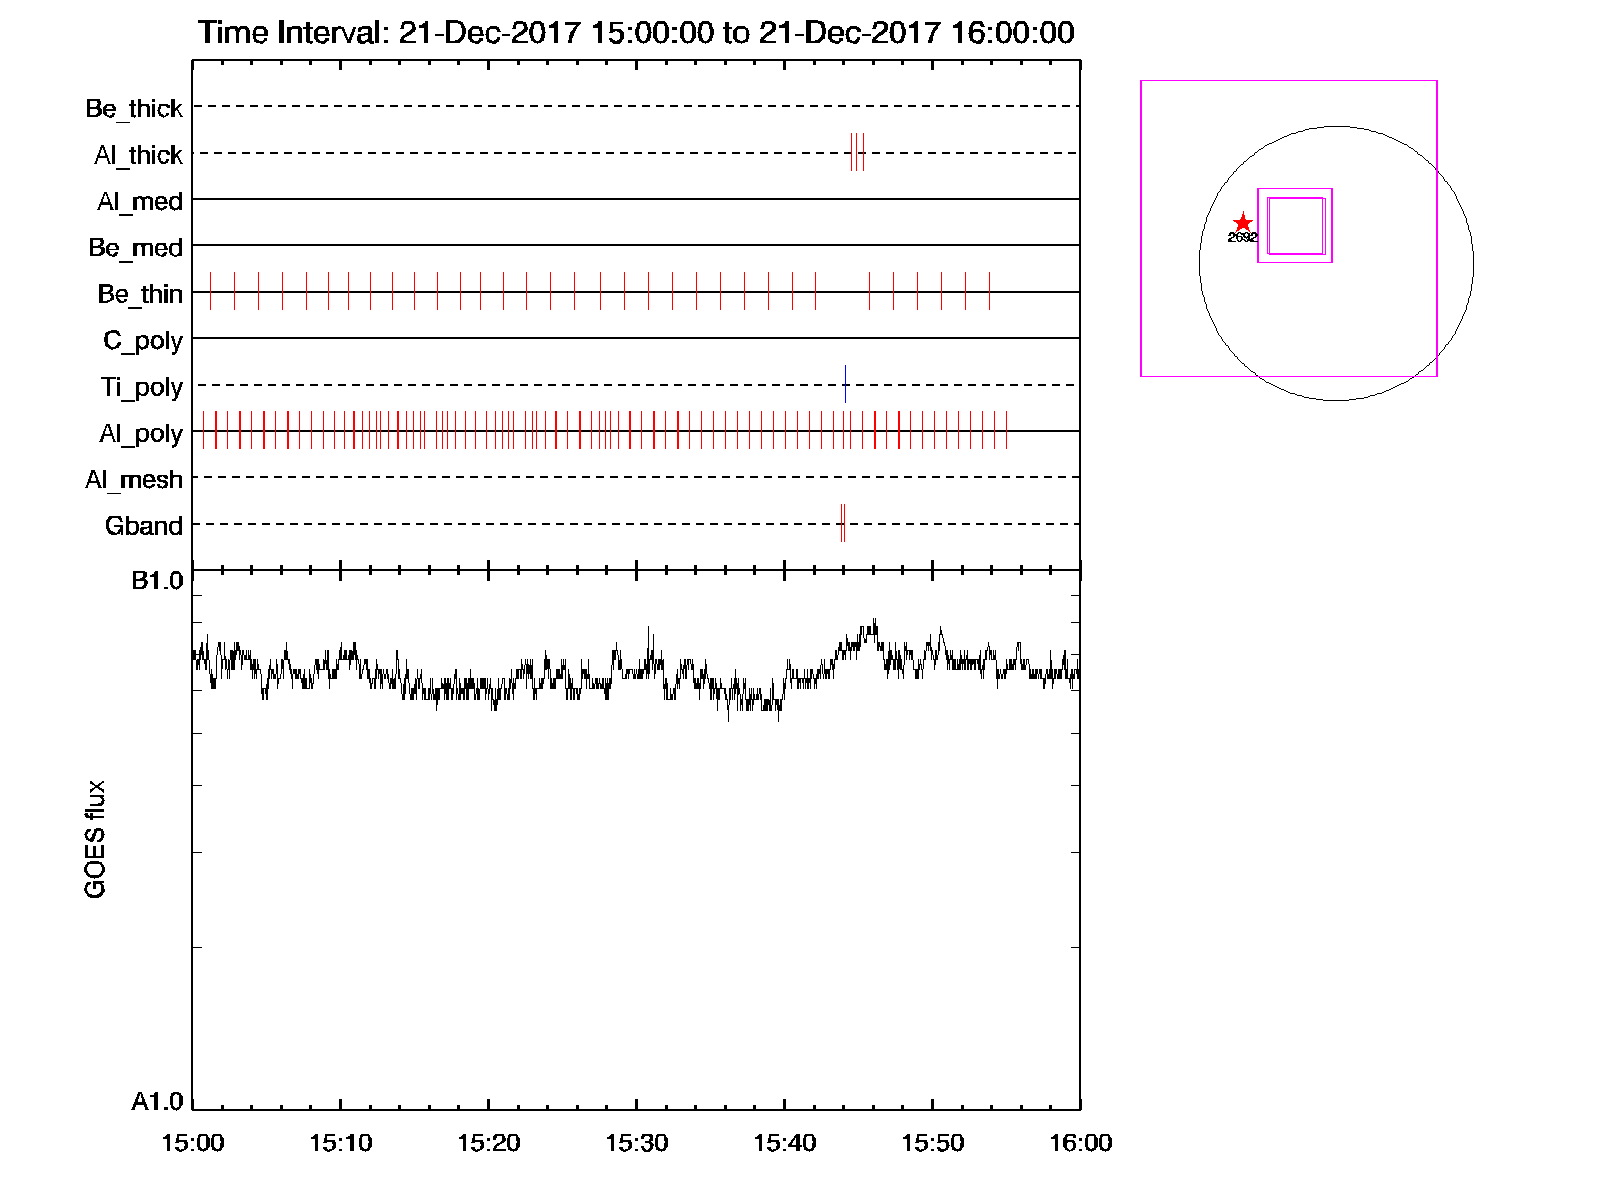Click the single Ti_poly exposure tick mark
Image resolution: width=1600 pixels, height=1200 pixels.
click(845, 384)
